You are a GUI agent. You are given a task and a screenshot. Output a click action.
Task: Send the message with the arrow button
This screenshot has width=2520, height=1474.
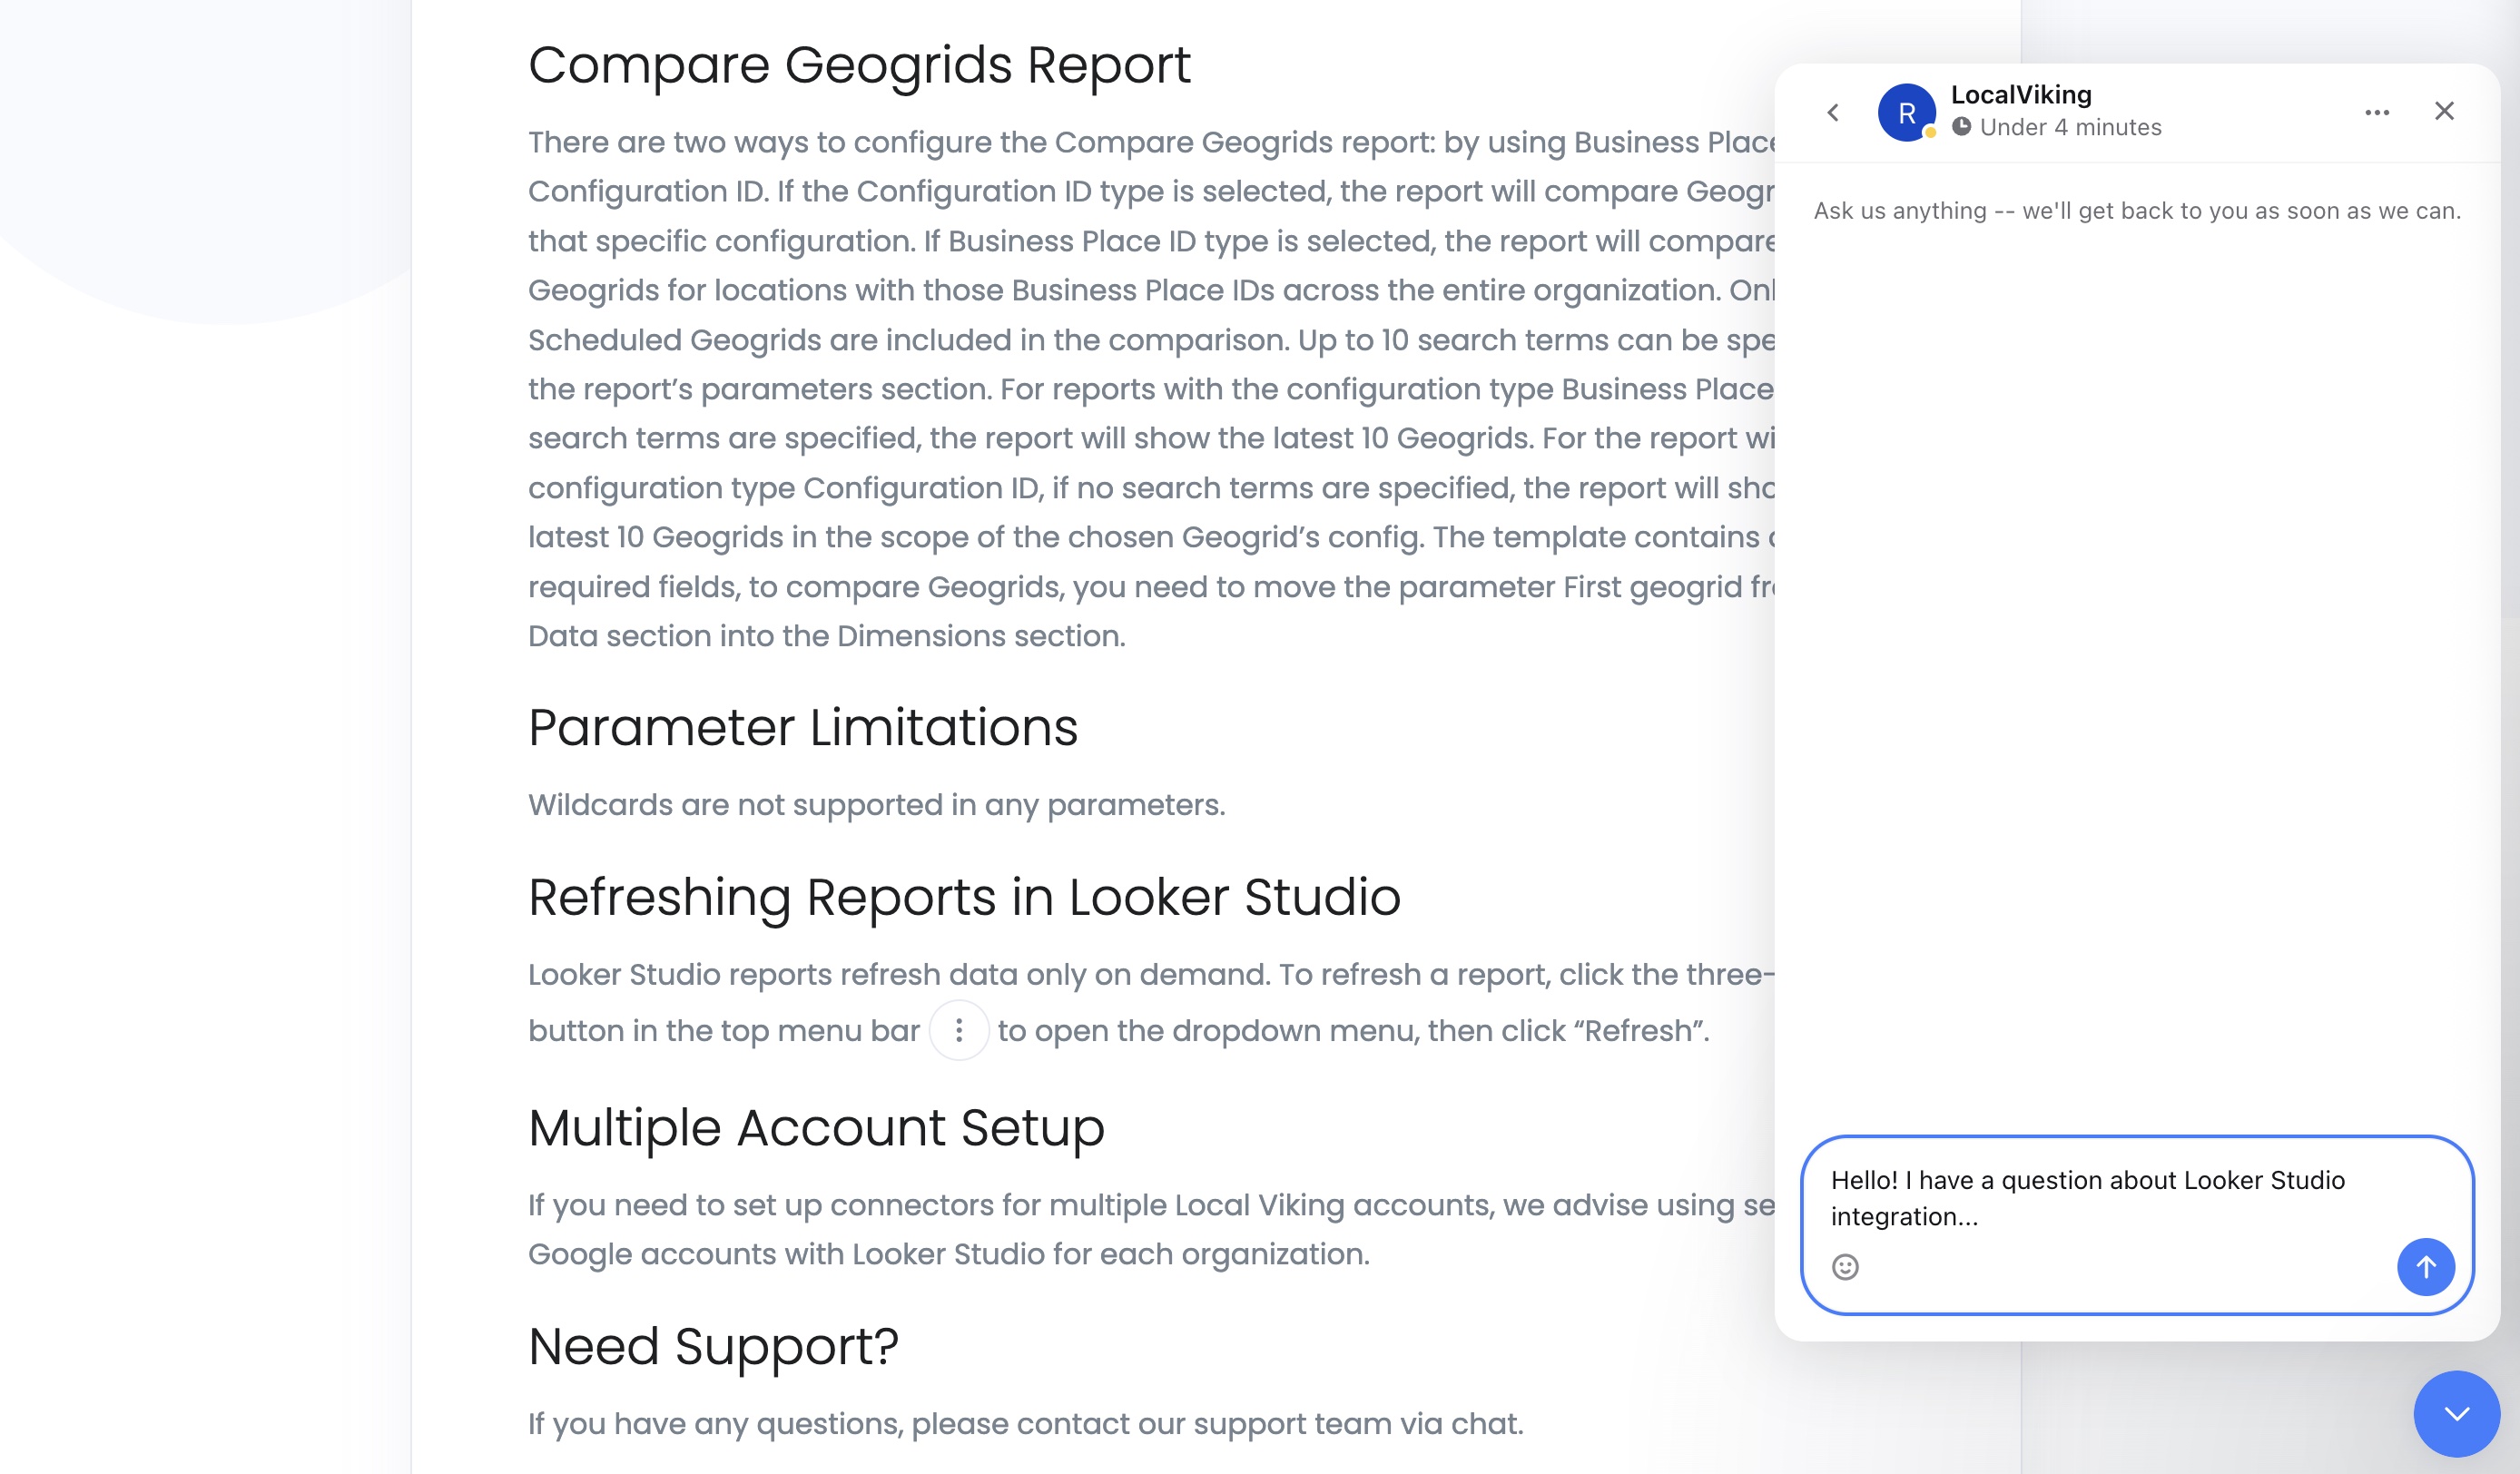(x=2425, y=1267)
